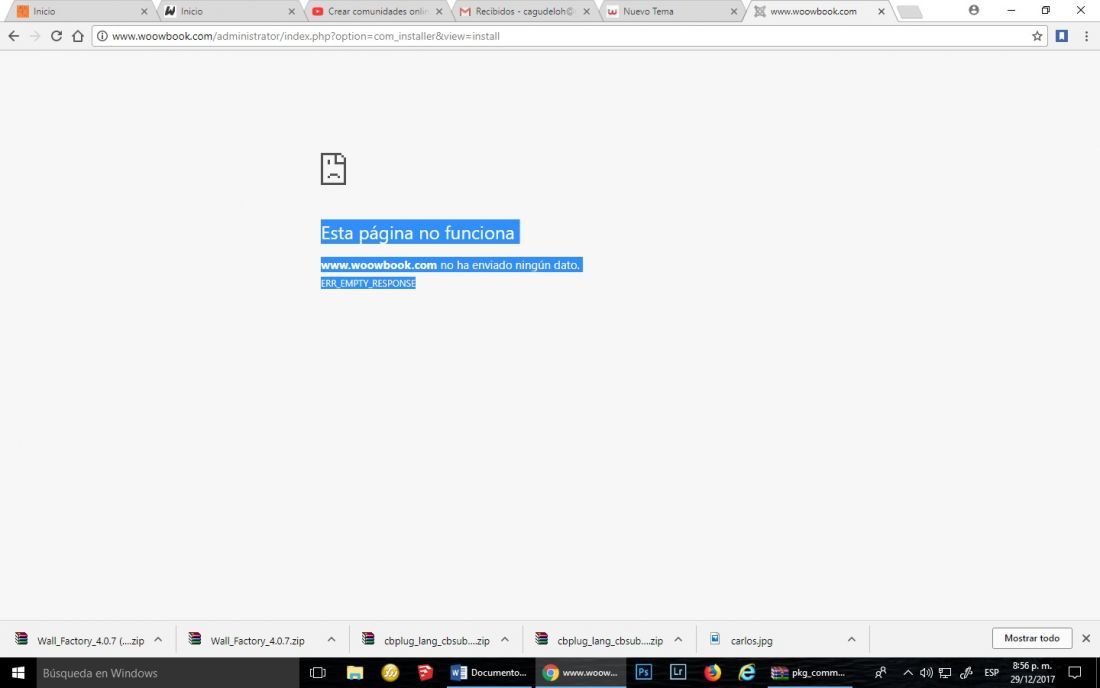View site information icon in address bar

tap(102, 36)
